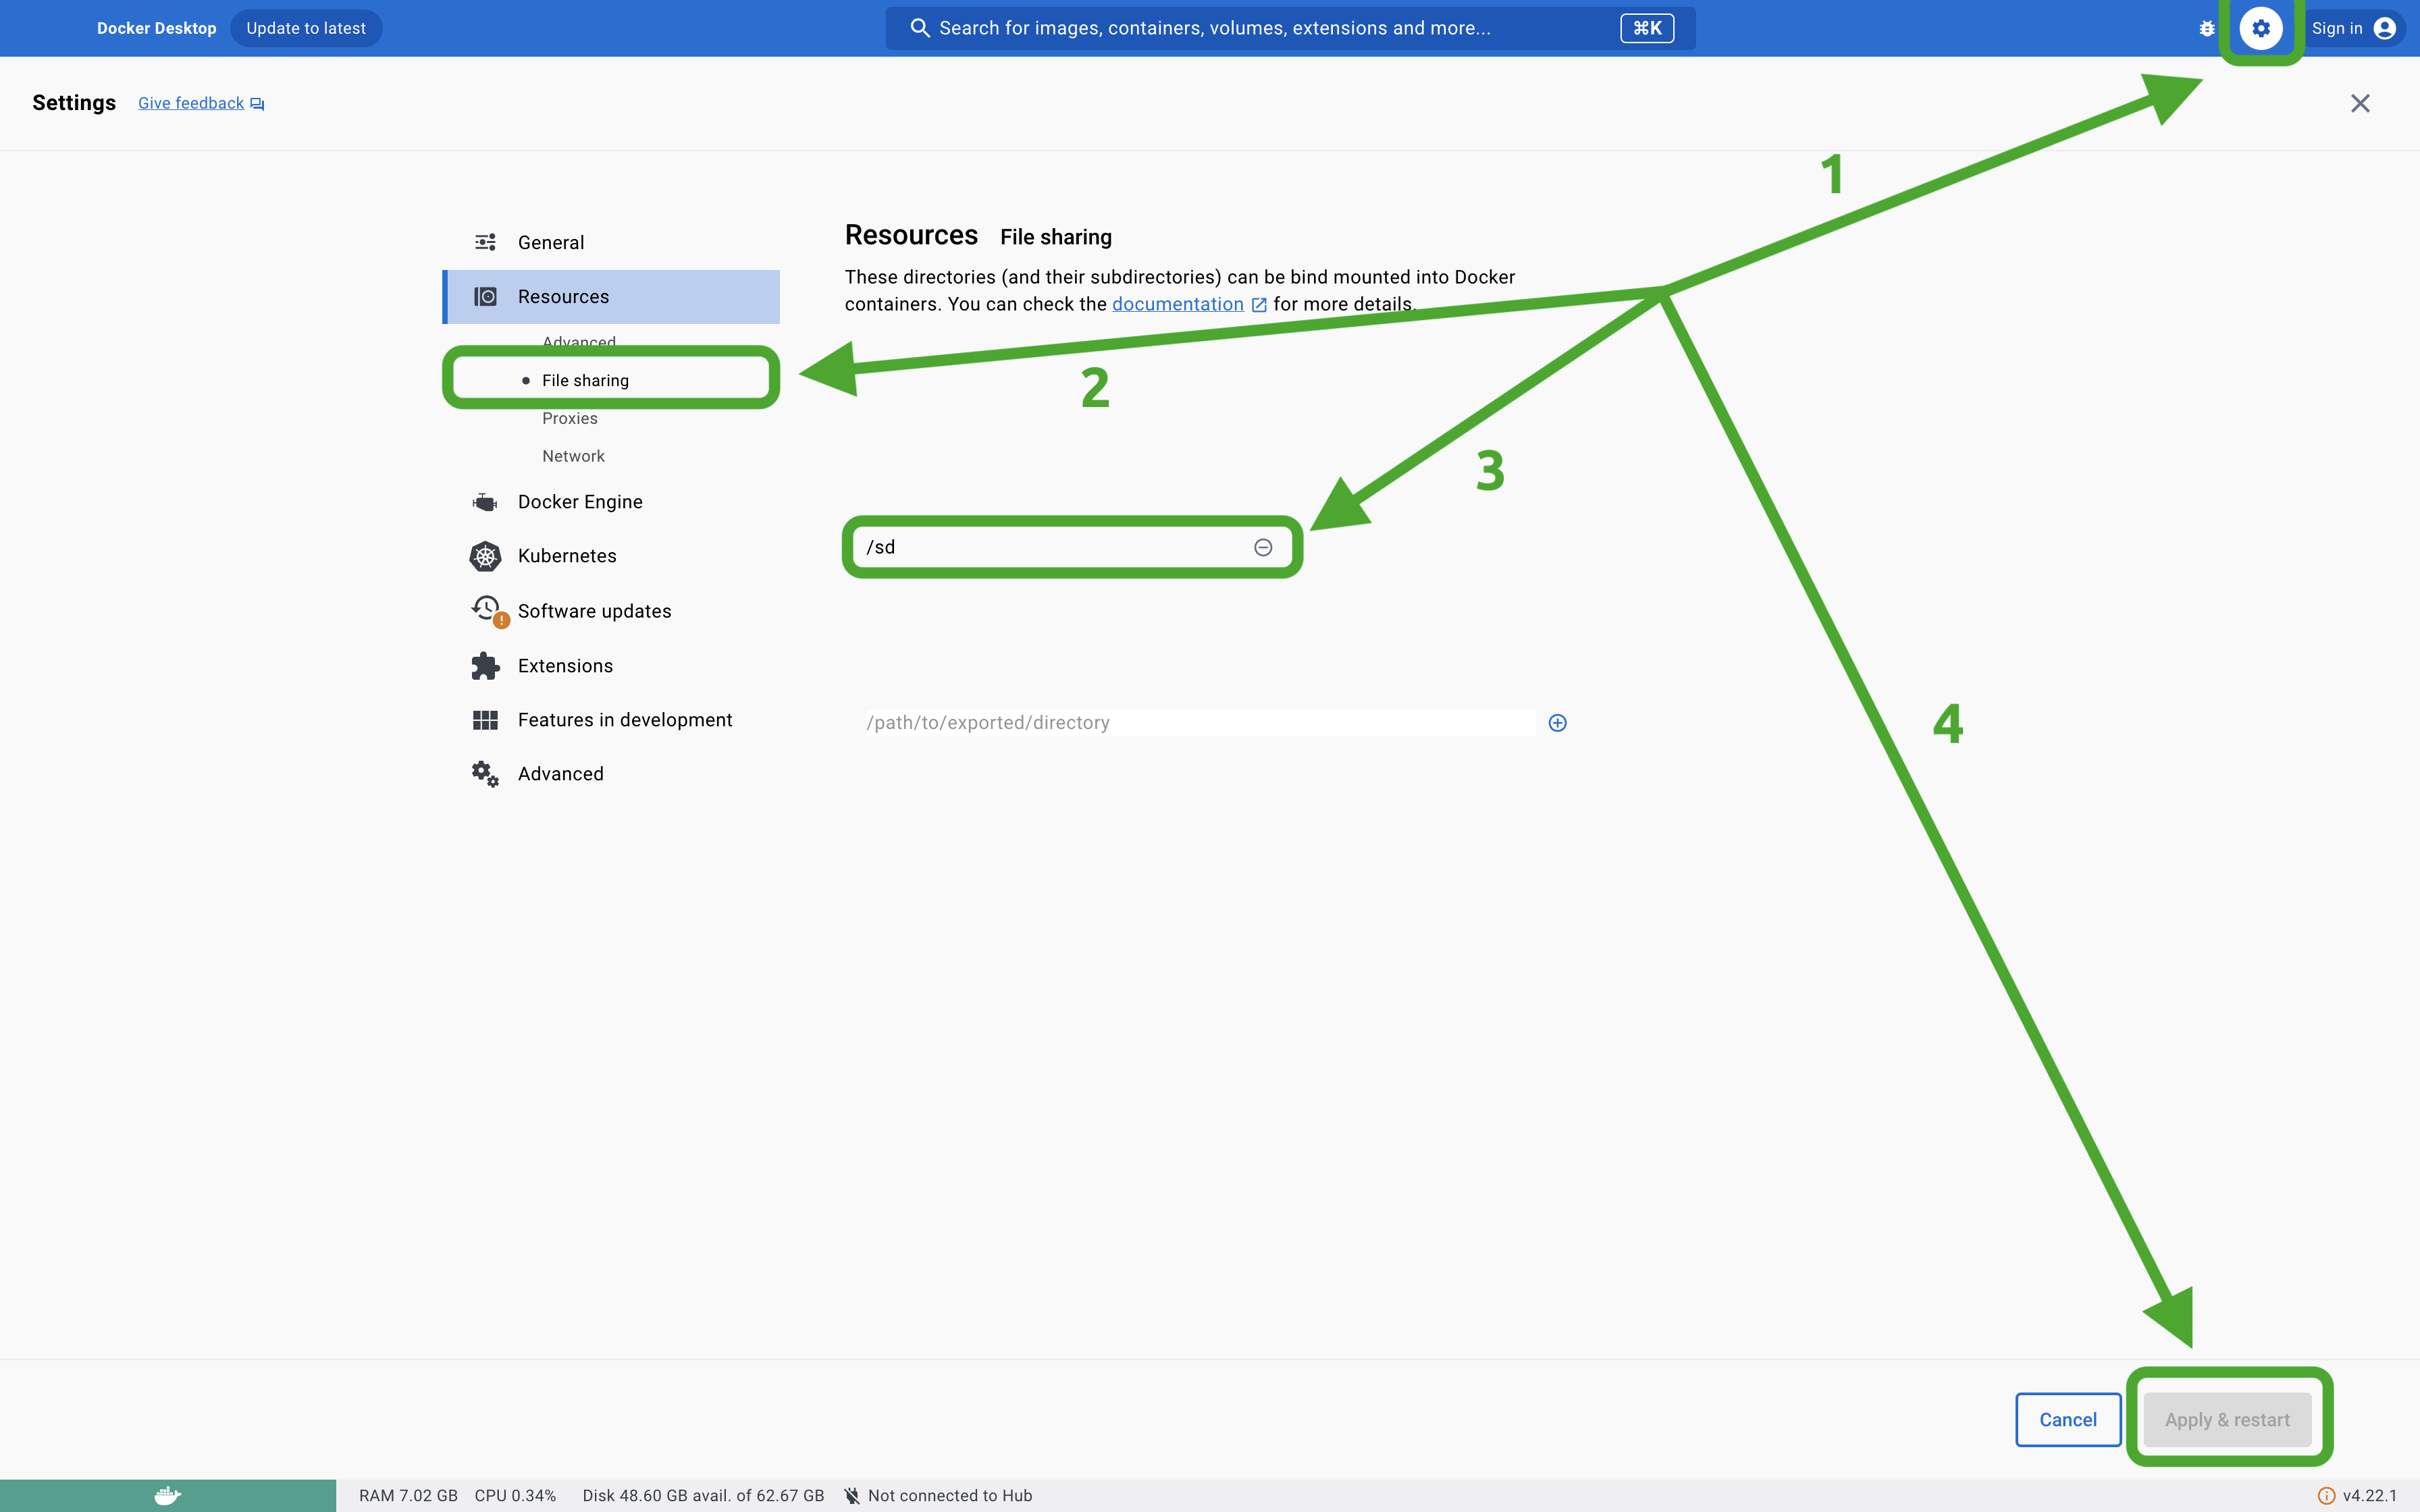Viewport: 2420px width, 1512px height.
Task: Close the Settings panel with X
Action: 2360,103
